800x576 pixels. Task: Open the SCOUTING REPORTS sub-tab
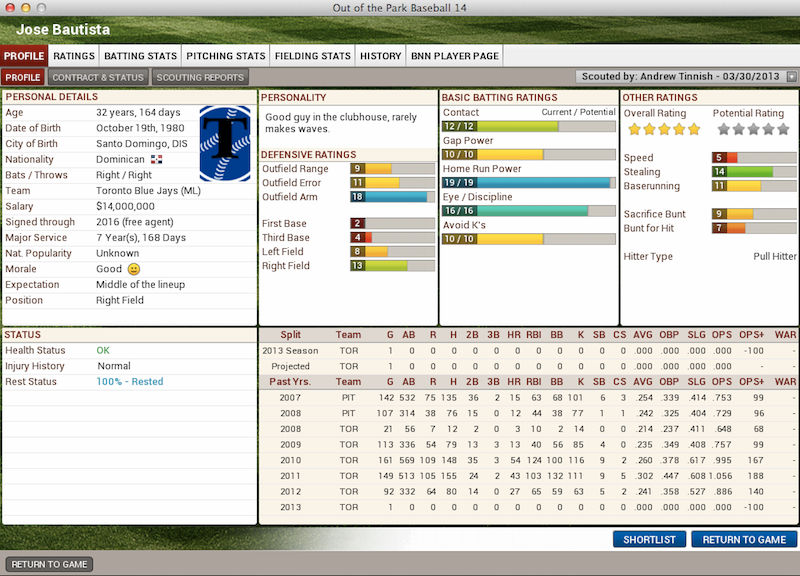[x=200, y=77]
